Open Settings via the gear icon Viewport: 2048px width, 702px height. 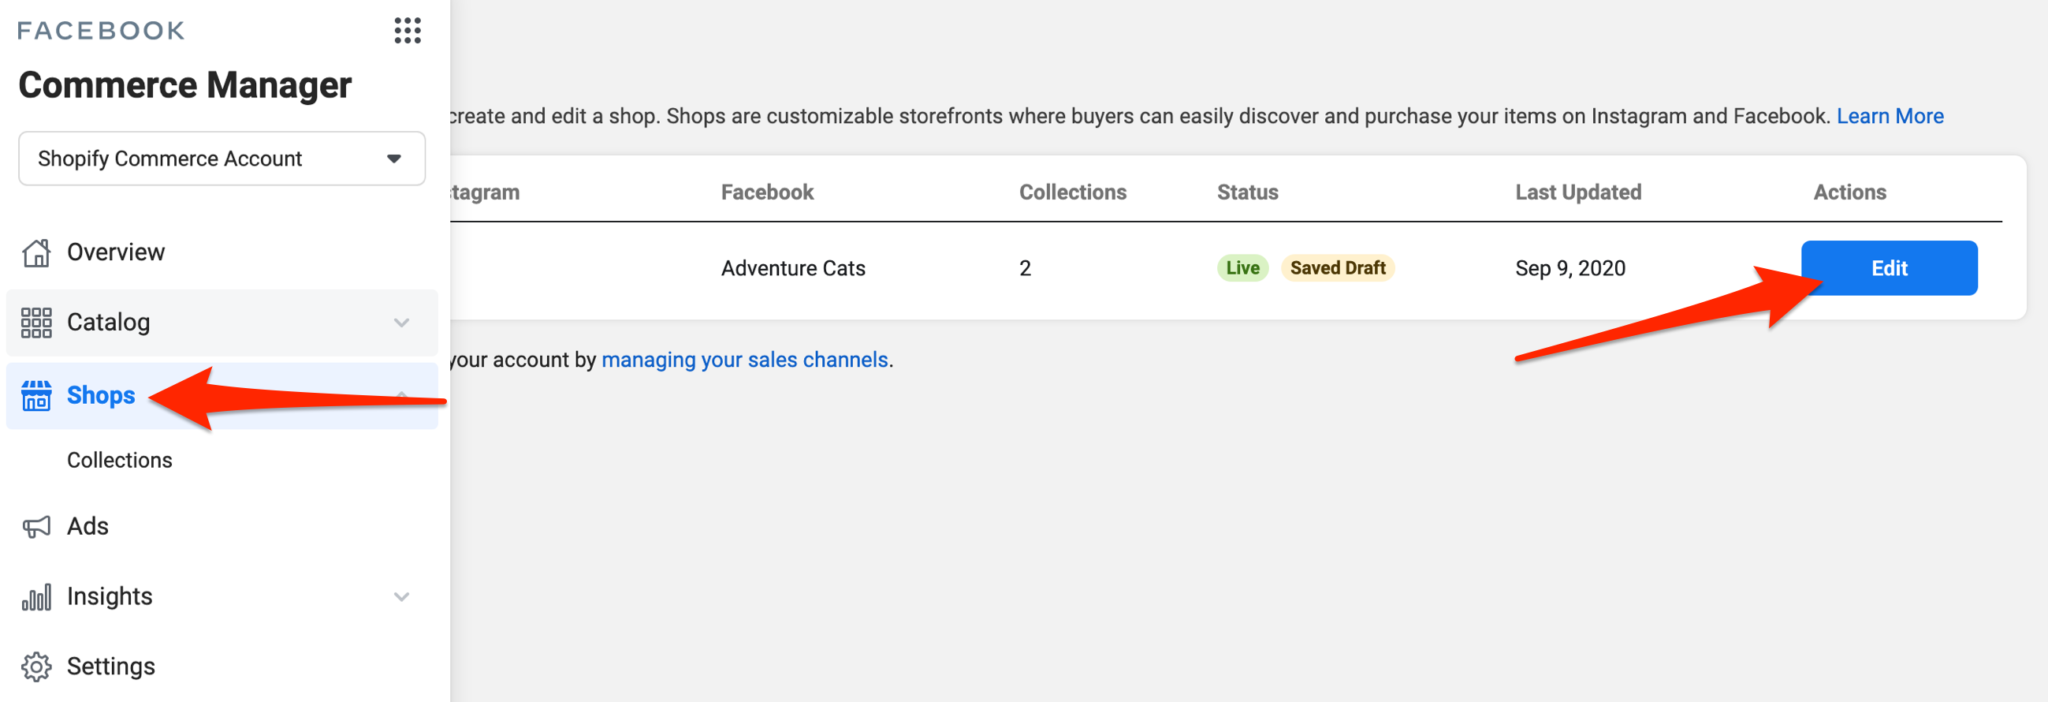click(37, 667)
